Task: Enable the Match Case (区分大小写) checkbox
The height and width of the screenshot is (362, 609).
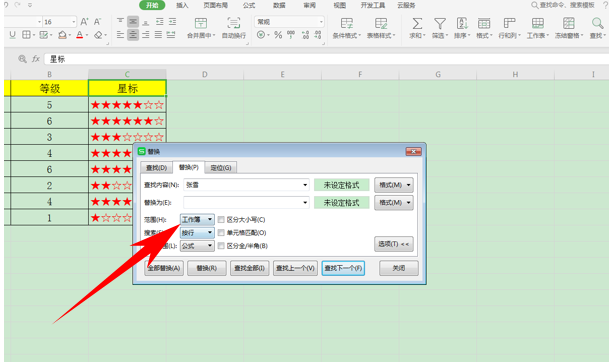Action: [221, 220]
